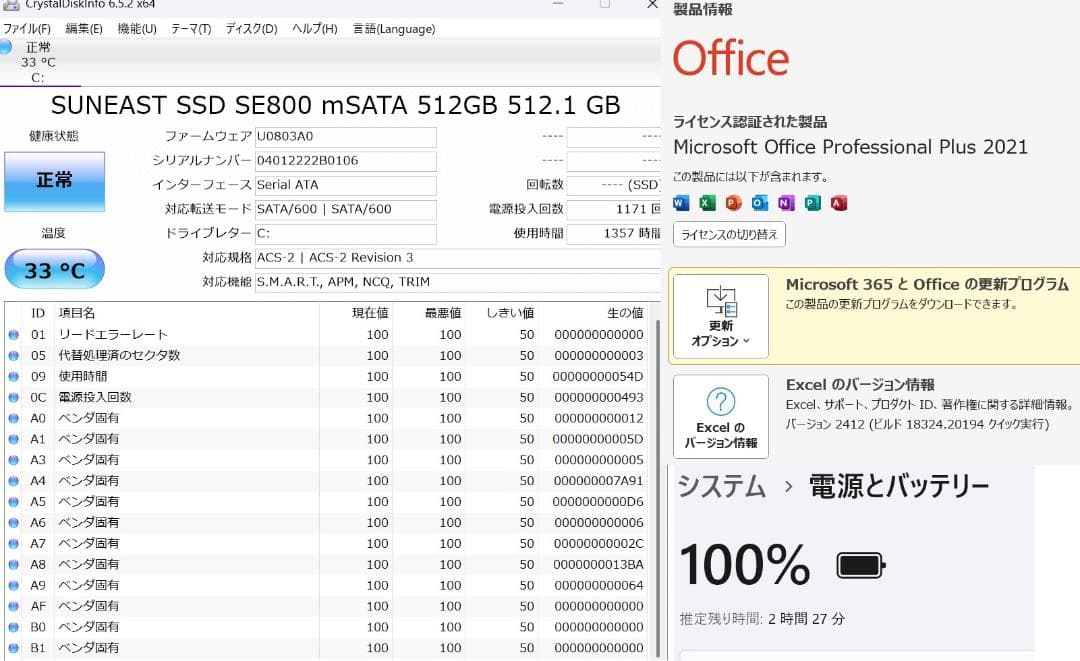
Task: Click the 33 °C temperature gauge
Action: [x=54, y=268]
